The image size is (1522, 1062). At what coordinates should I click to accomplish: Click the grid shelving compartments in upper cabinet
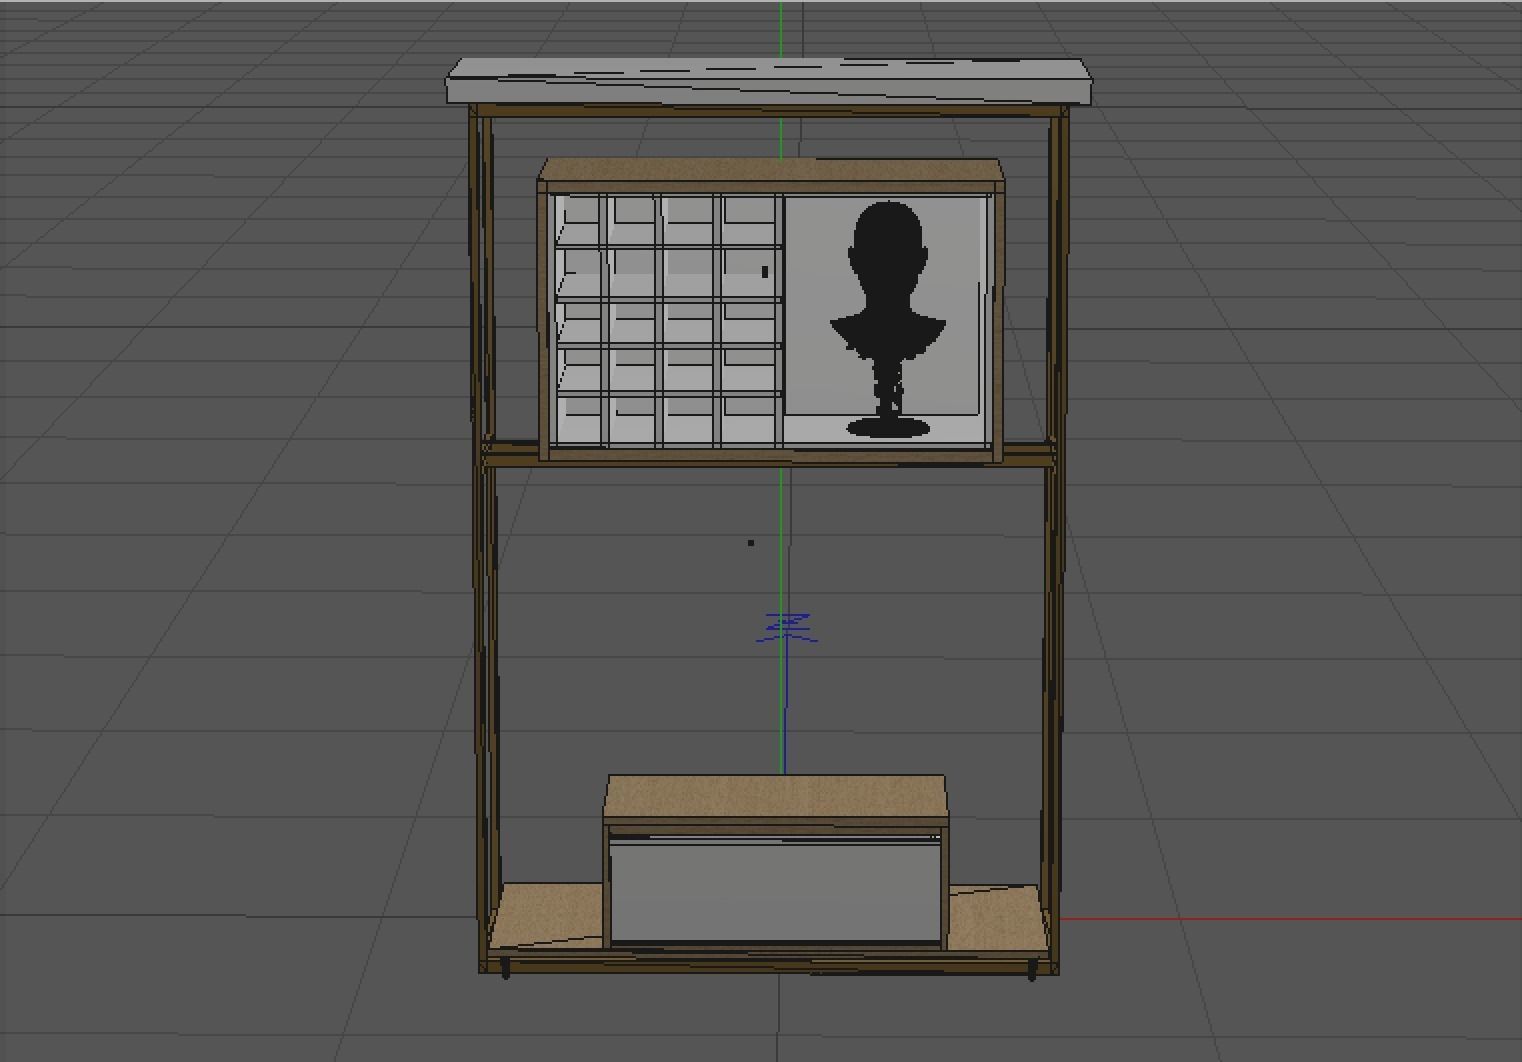pyautogui.click(x=668, y=320)
